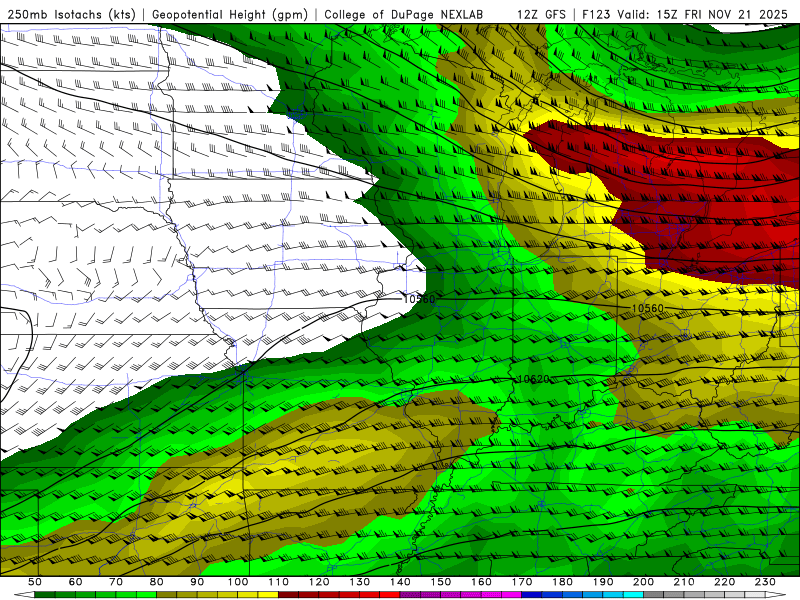Click the 'Geopotential Height (gpm)' header label
800x600 pixels.
tap(230, 14)
